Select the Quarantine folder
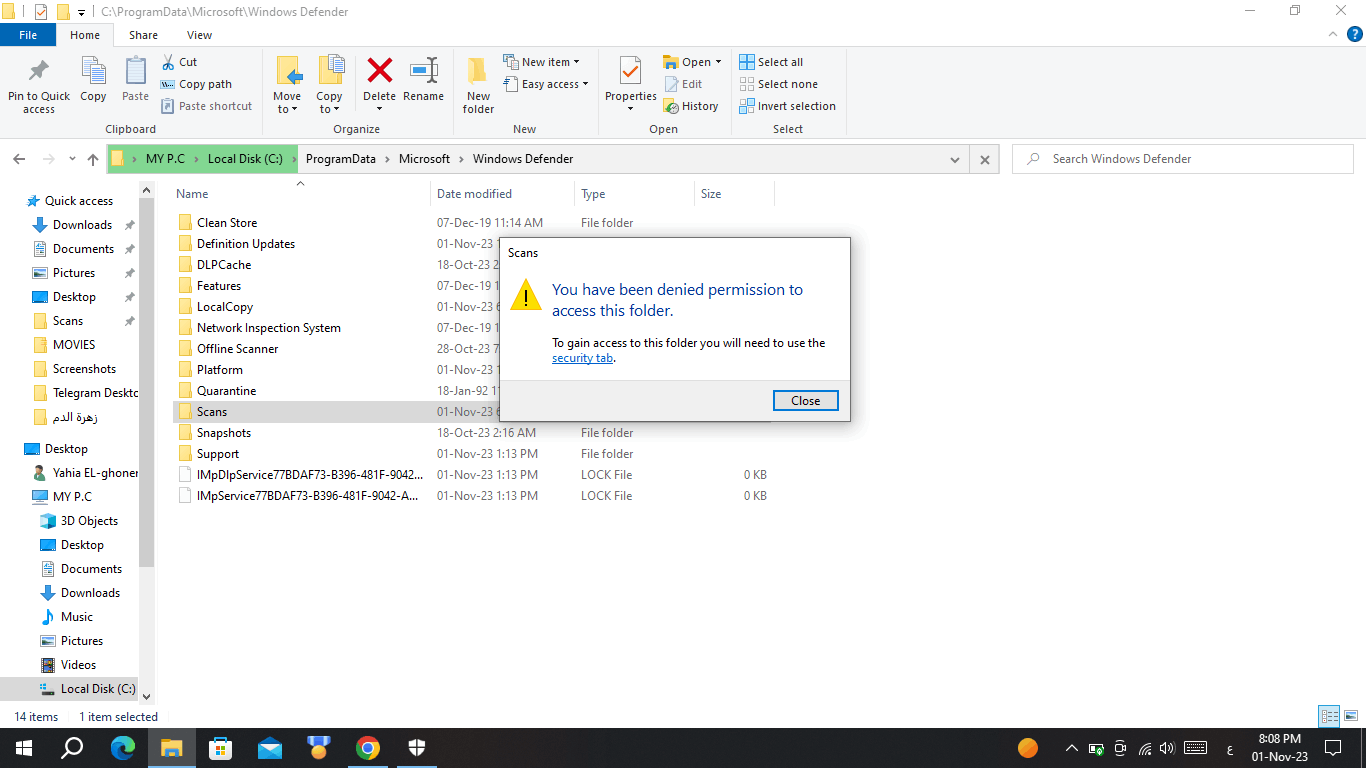1366x768 pixels. (226, 391)
